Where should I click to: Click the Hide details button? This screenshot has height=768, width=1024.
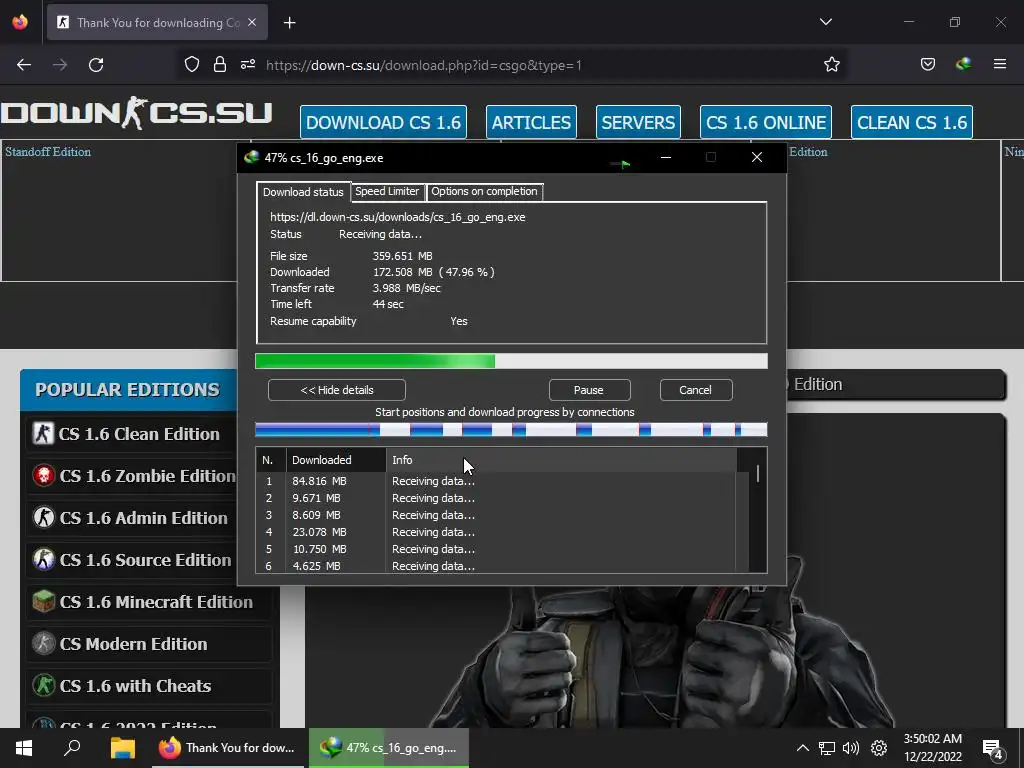click(x=337, y=390)
